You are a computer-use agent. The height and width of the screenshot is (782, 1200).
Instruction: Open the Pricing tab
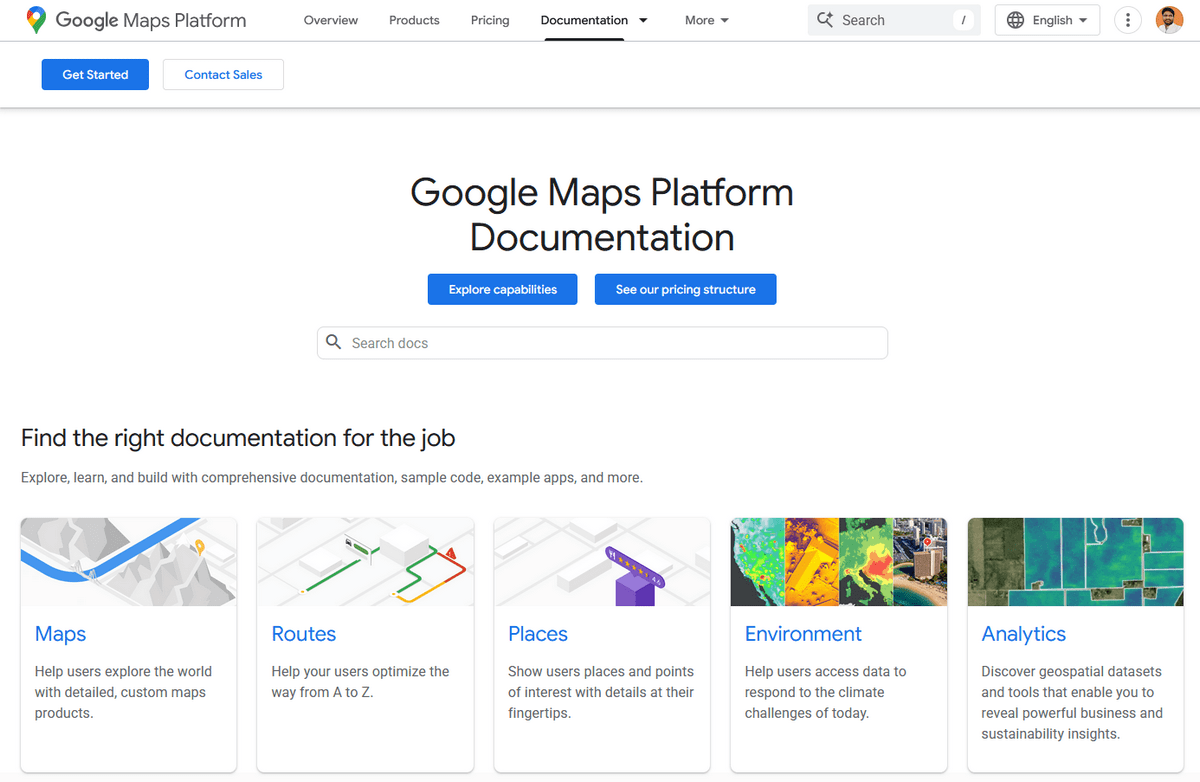490,20
